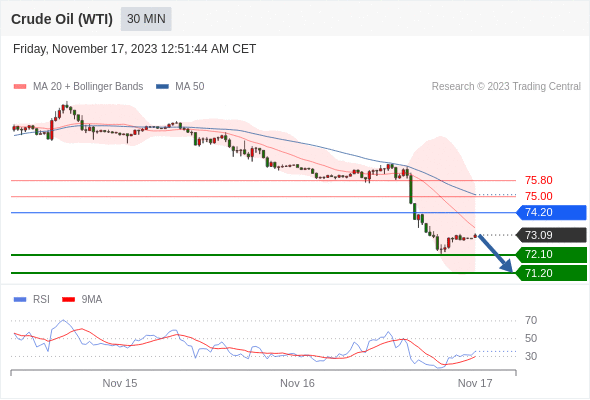Image resolution: width=590 pixels, height=400 pixels.
Task: Click the MA 50 blue legend swatch
Action: (x=162, y=87)
